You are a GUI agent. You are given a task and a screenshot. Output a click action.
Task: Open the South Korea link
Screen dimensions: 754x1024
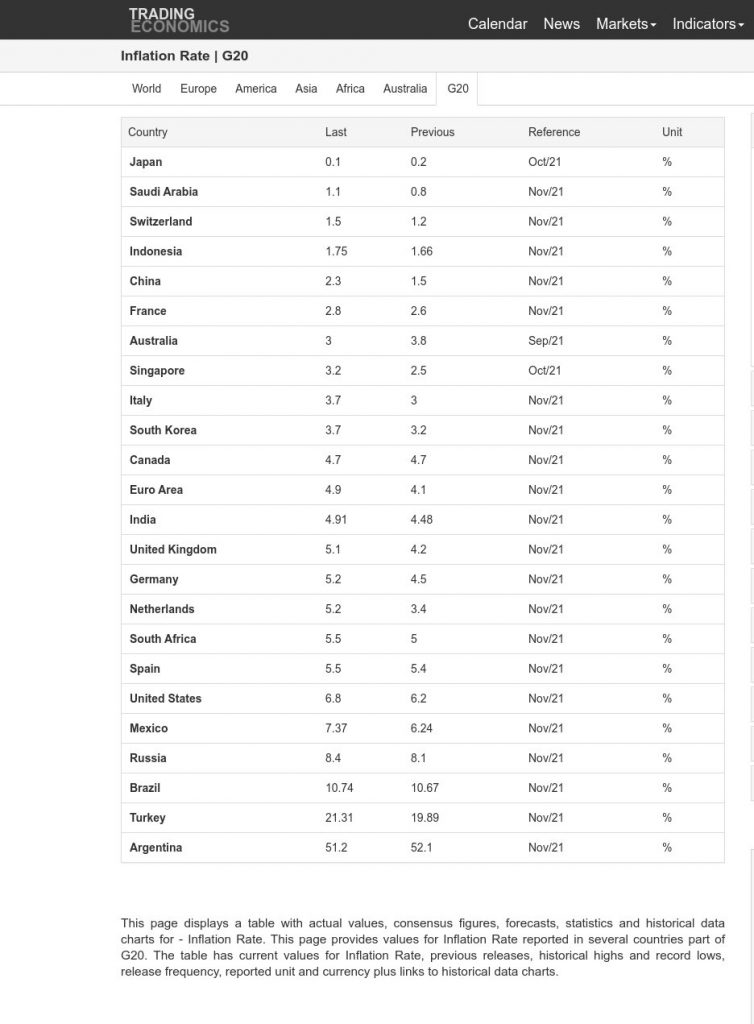coord(163,430)
